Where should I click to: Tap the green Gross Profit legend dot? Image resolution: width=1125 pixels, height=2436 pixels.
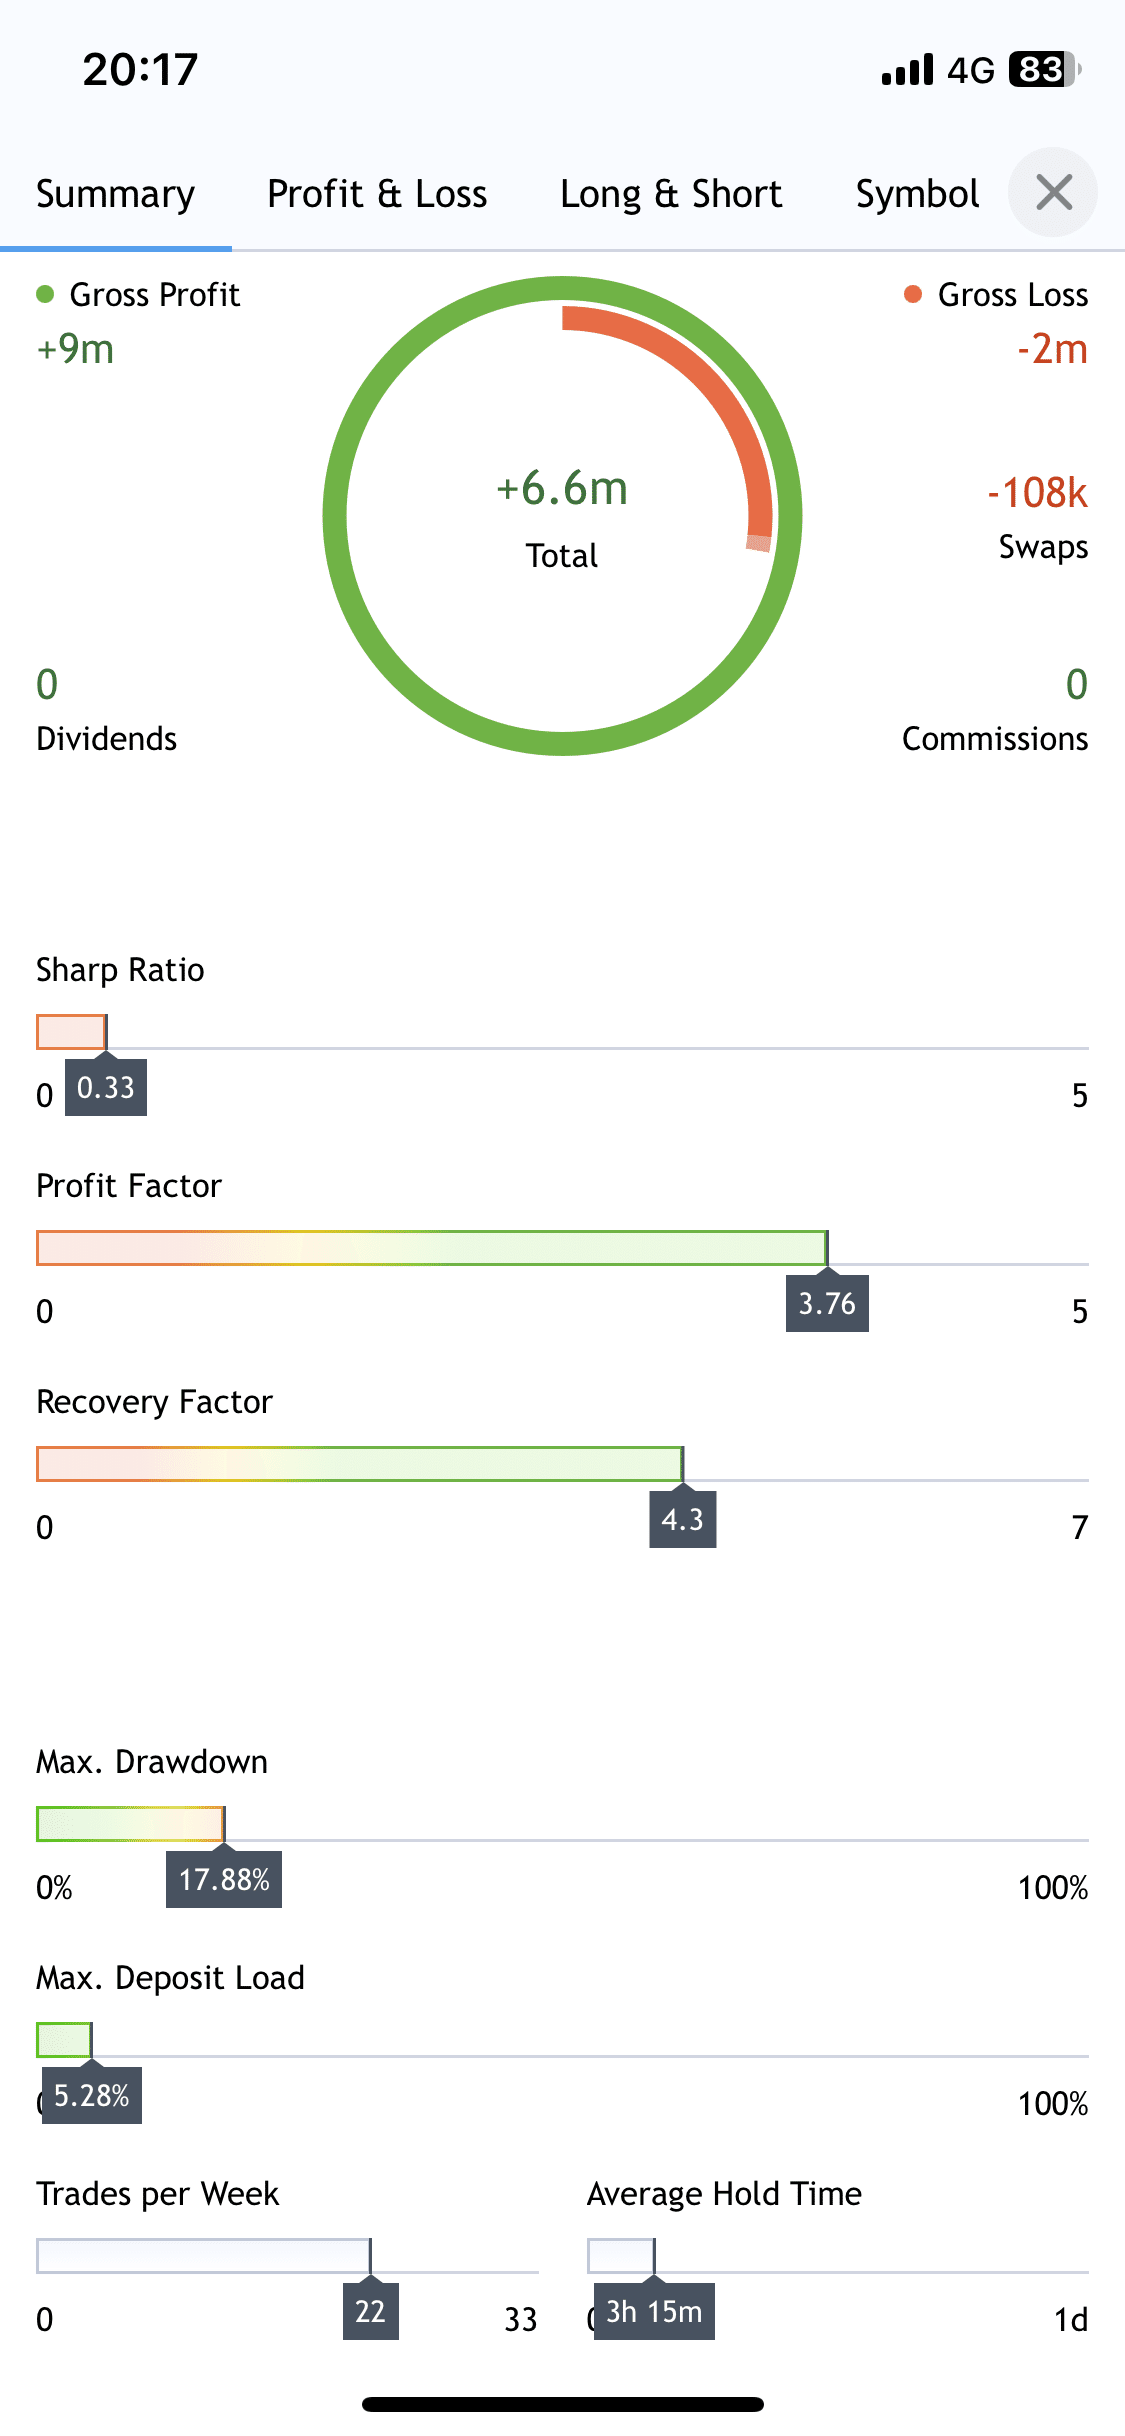click(x=45, y=294)
